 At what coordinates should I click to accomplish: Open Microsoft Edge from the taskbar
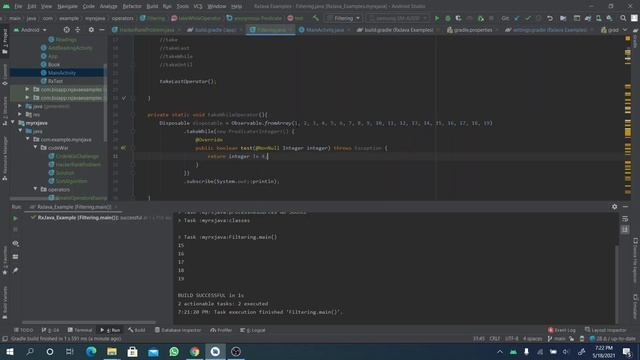[91, 351]
